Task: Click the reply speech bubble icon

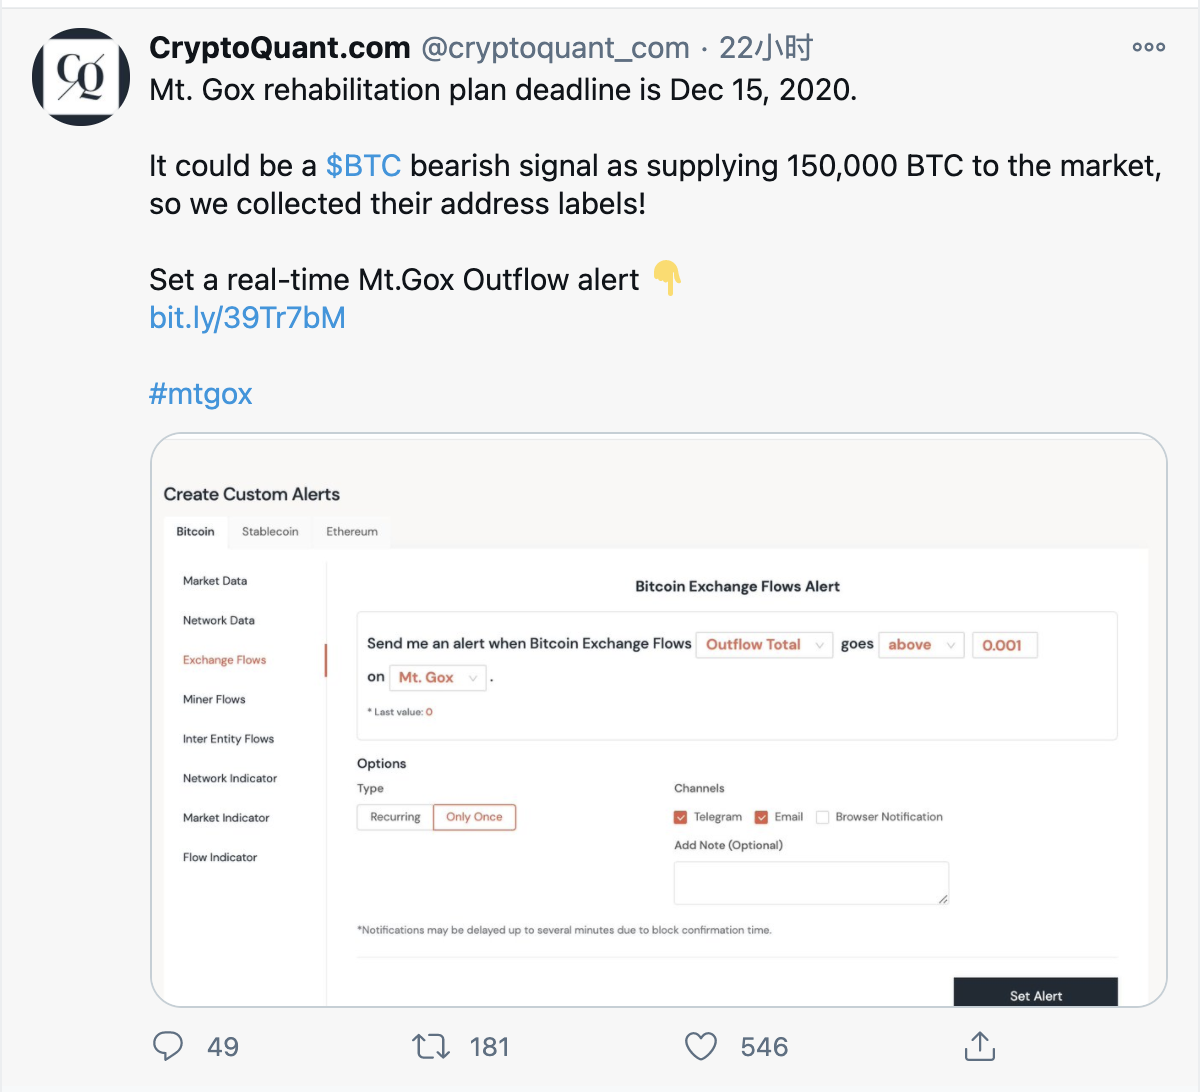Action: (168, 1046)
